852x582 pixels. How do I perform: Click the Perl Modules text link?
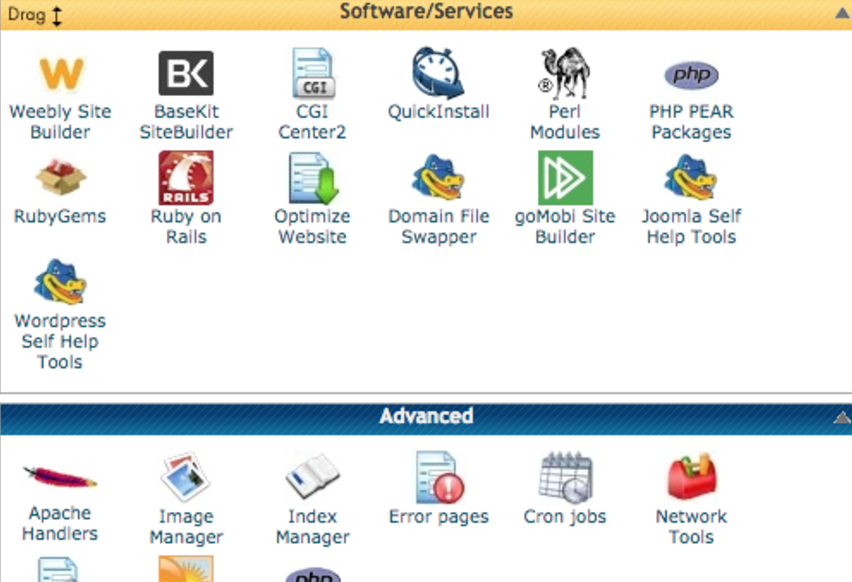click(x=565, y=122)
